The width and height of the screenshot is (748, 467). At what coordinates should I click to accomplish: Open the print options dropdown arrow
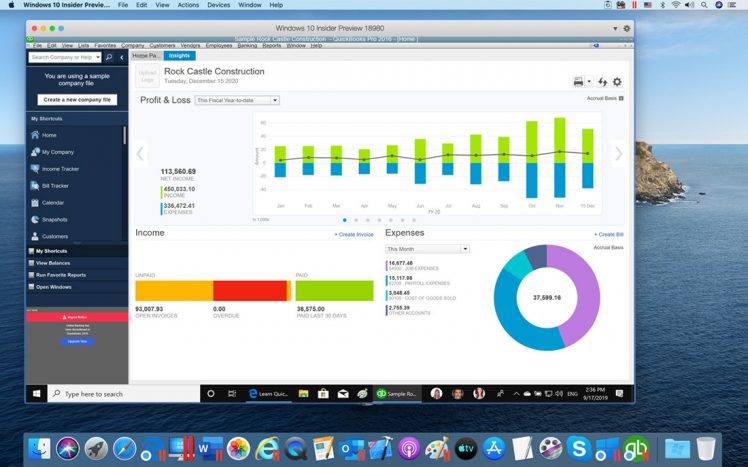[589, 82]
